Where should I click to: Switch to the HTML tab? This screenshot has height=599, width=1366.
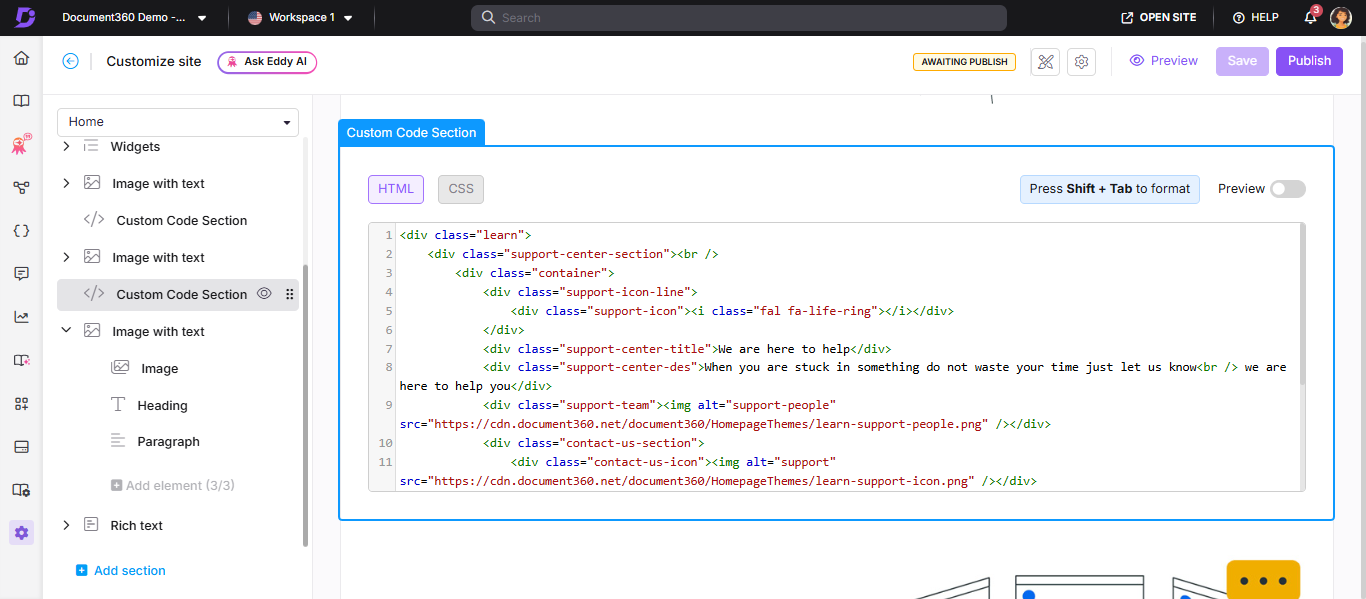[x=396, y=189]
